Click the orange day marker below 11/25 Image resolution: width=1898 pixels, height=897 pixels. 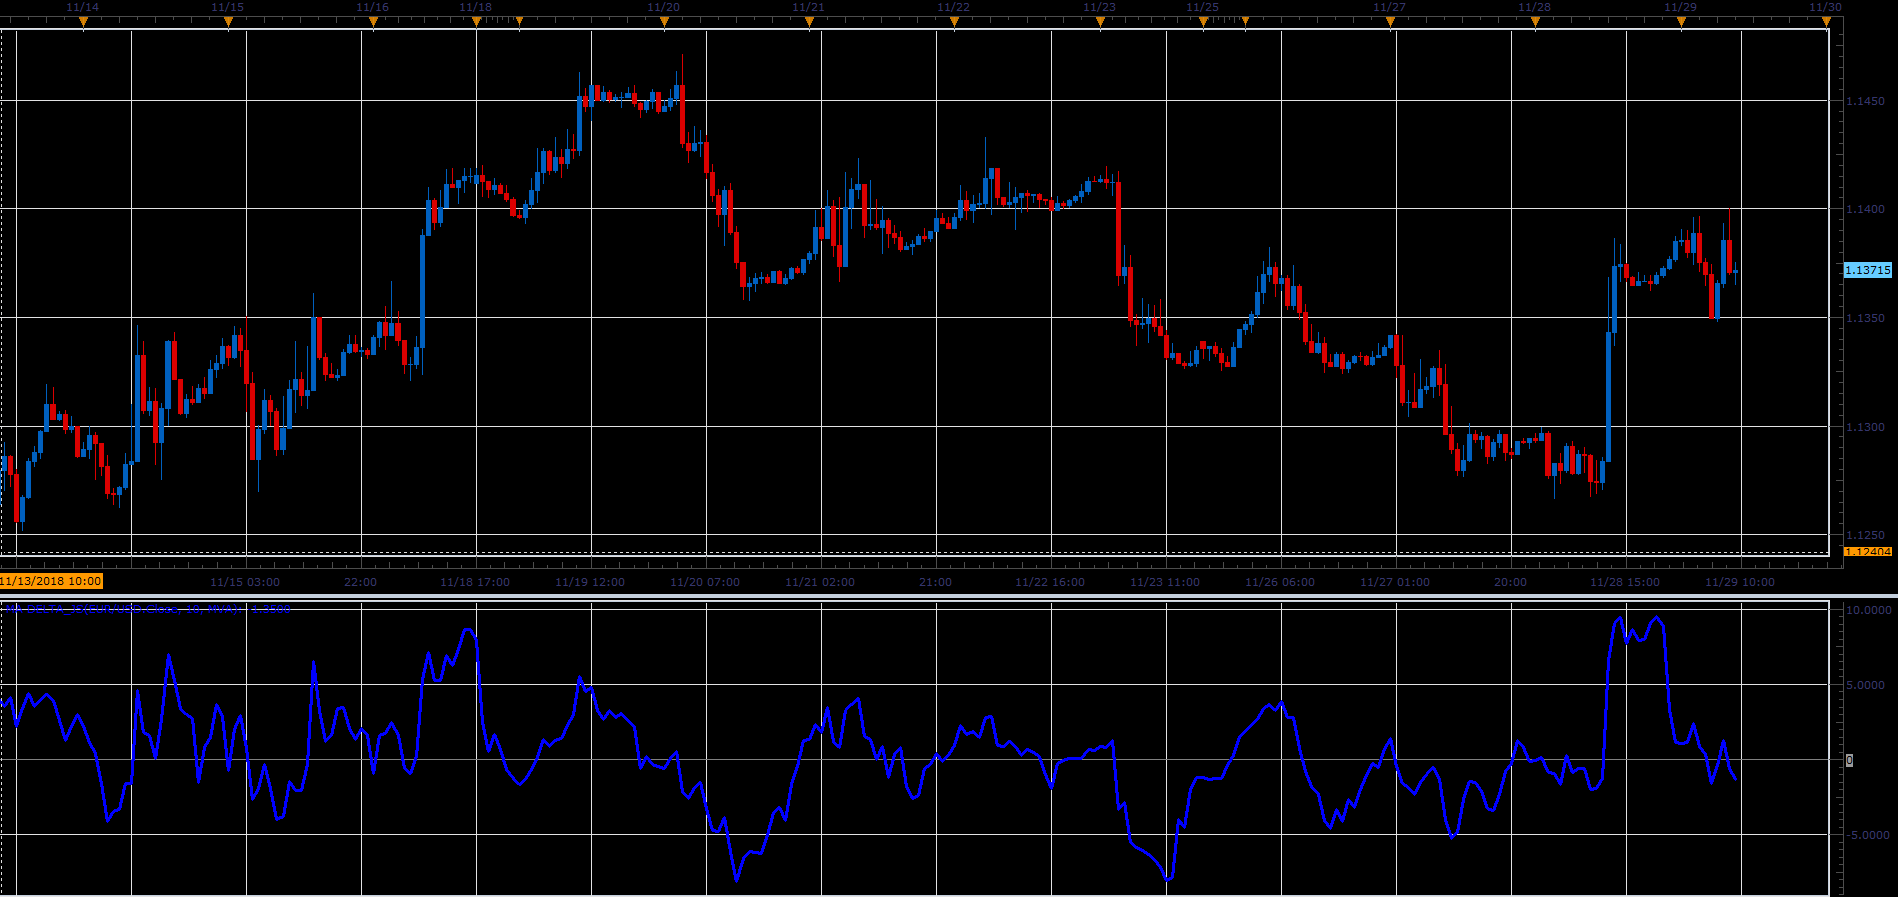tap(1203, 22)
